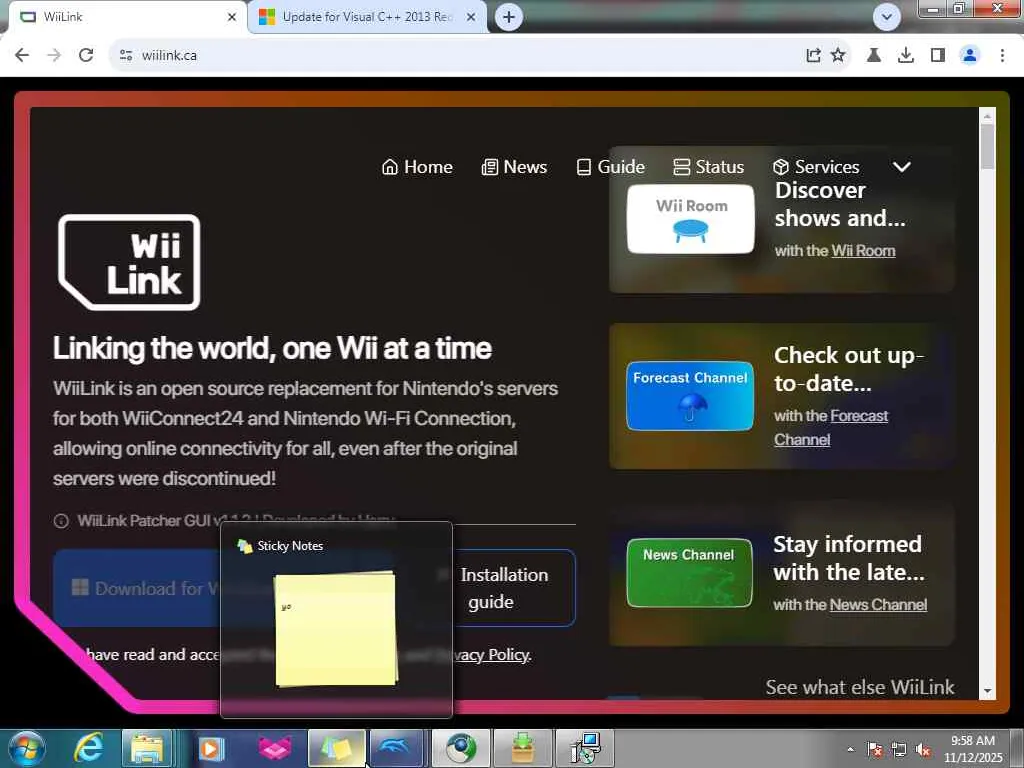The image size is (1024, 768).
Task: Click the heading 'Discover shows and...'
Action: coord(840,204)
